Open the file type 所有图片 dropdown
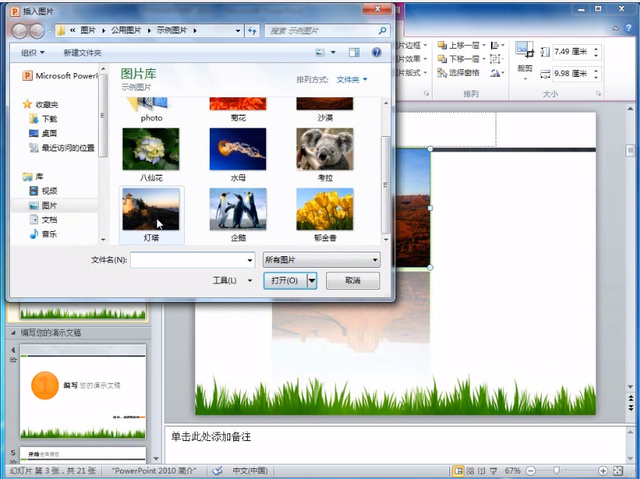 pos(321,260)
